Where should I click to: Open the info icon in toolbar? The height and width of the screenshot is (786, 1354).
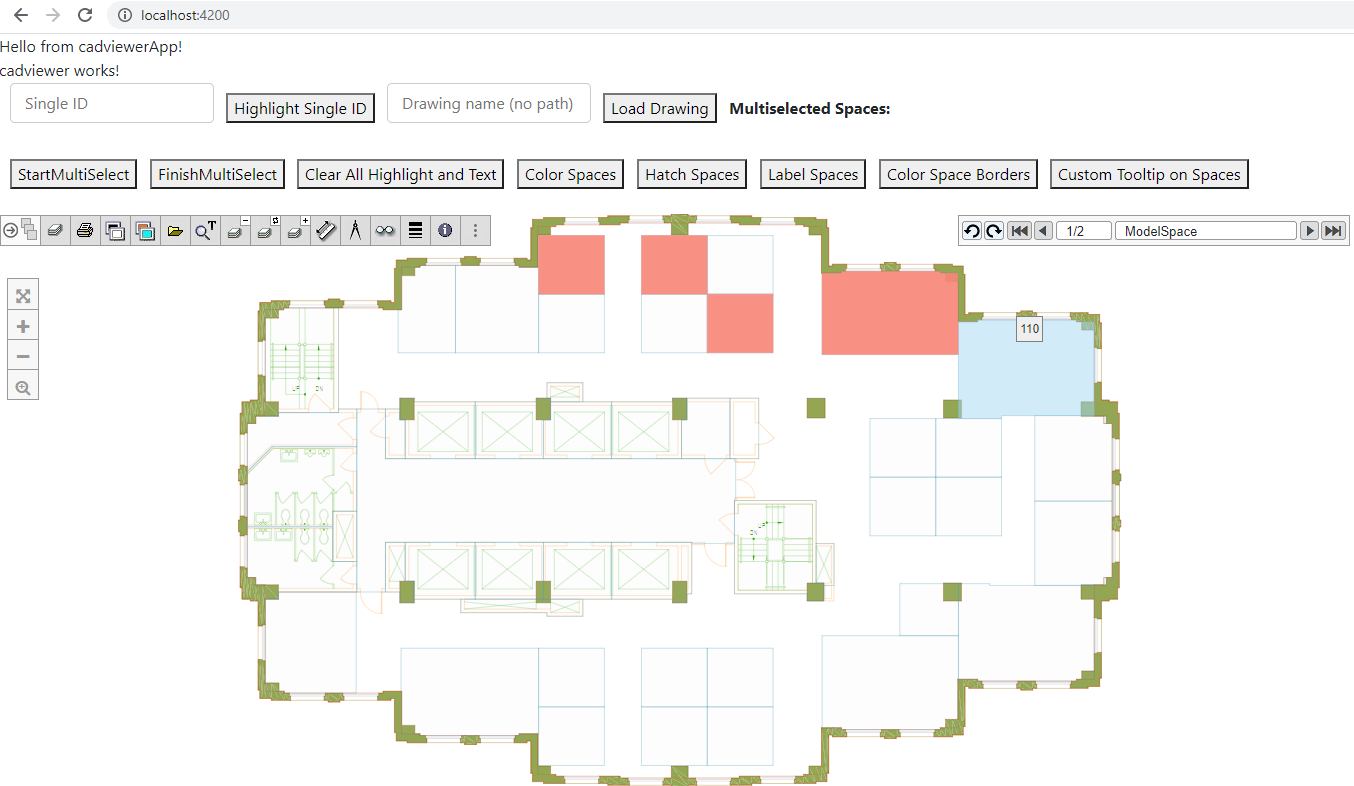(x=445, y=231)
